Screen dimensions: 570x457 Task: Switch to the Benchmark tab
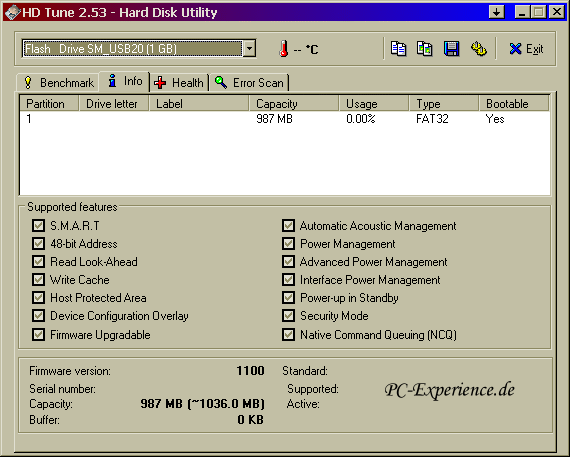[58, 83]
